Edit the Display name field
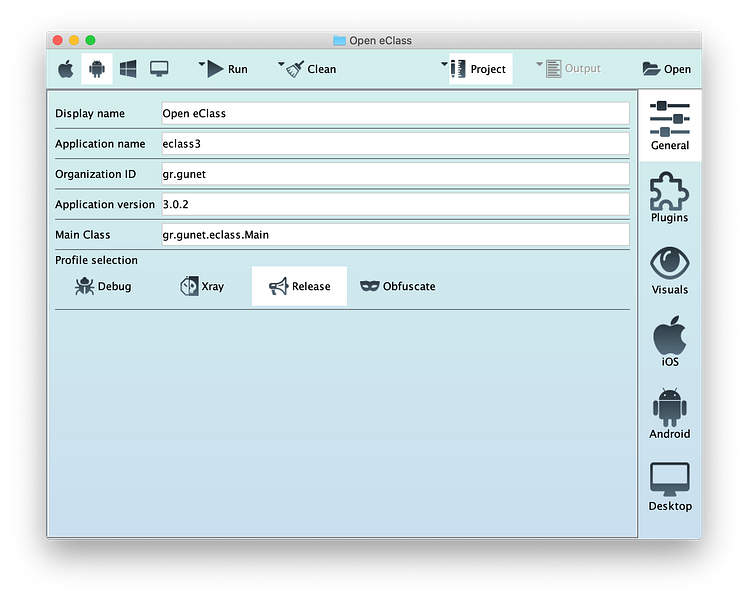The width and height of the screenshot is (748, 600). tap(395, 114)
